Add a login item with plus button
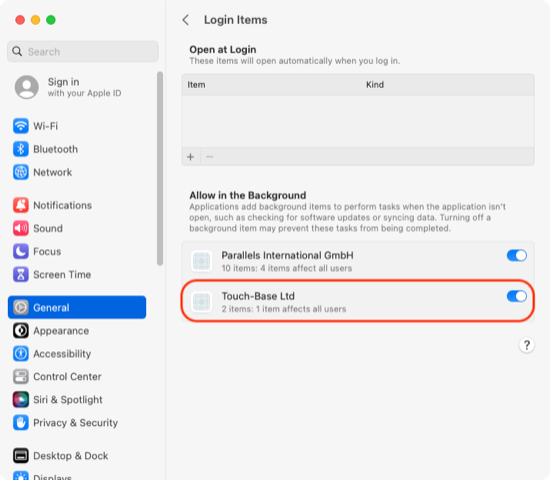Image resolution: width=550 pixels, height=480 pixels. (190, 157)
